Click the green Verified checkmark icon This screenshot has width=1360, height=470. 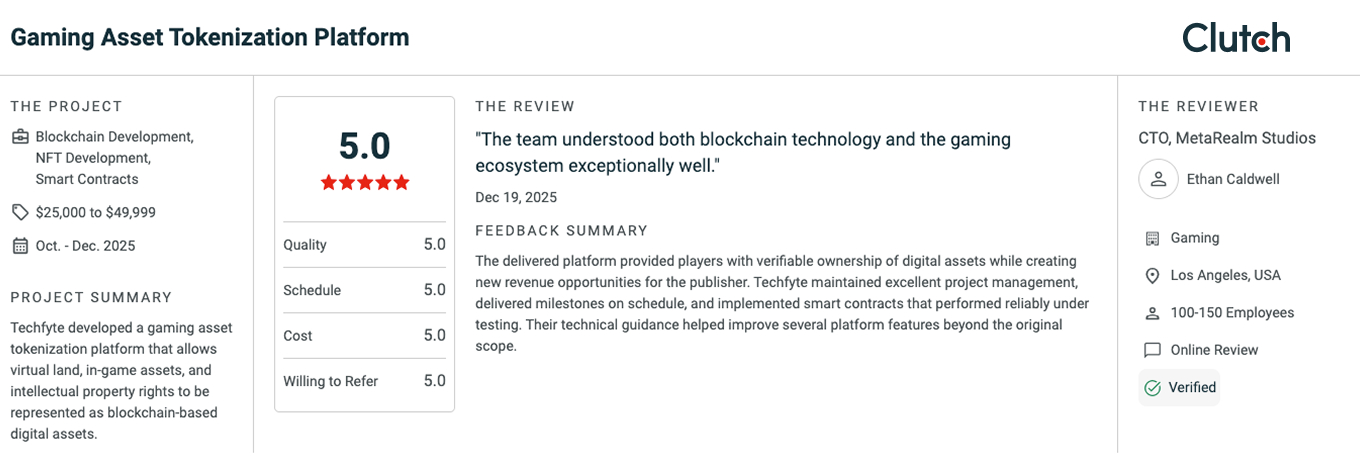pyautogui.click(x=1152, y=388)
